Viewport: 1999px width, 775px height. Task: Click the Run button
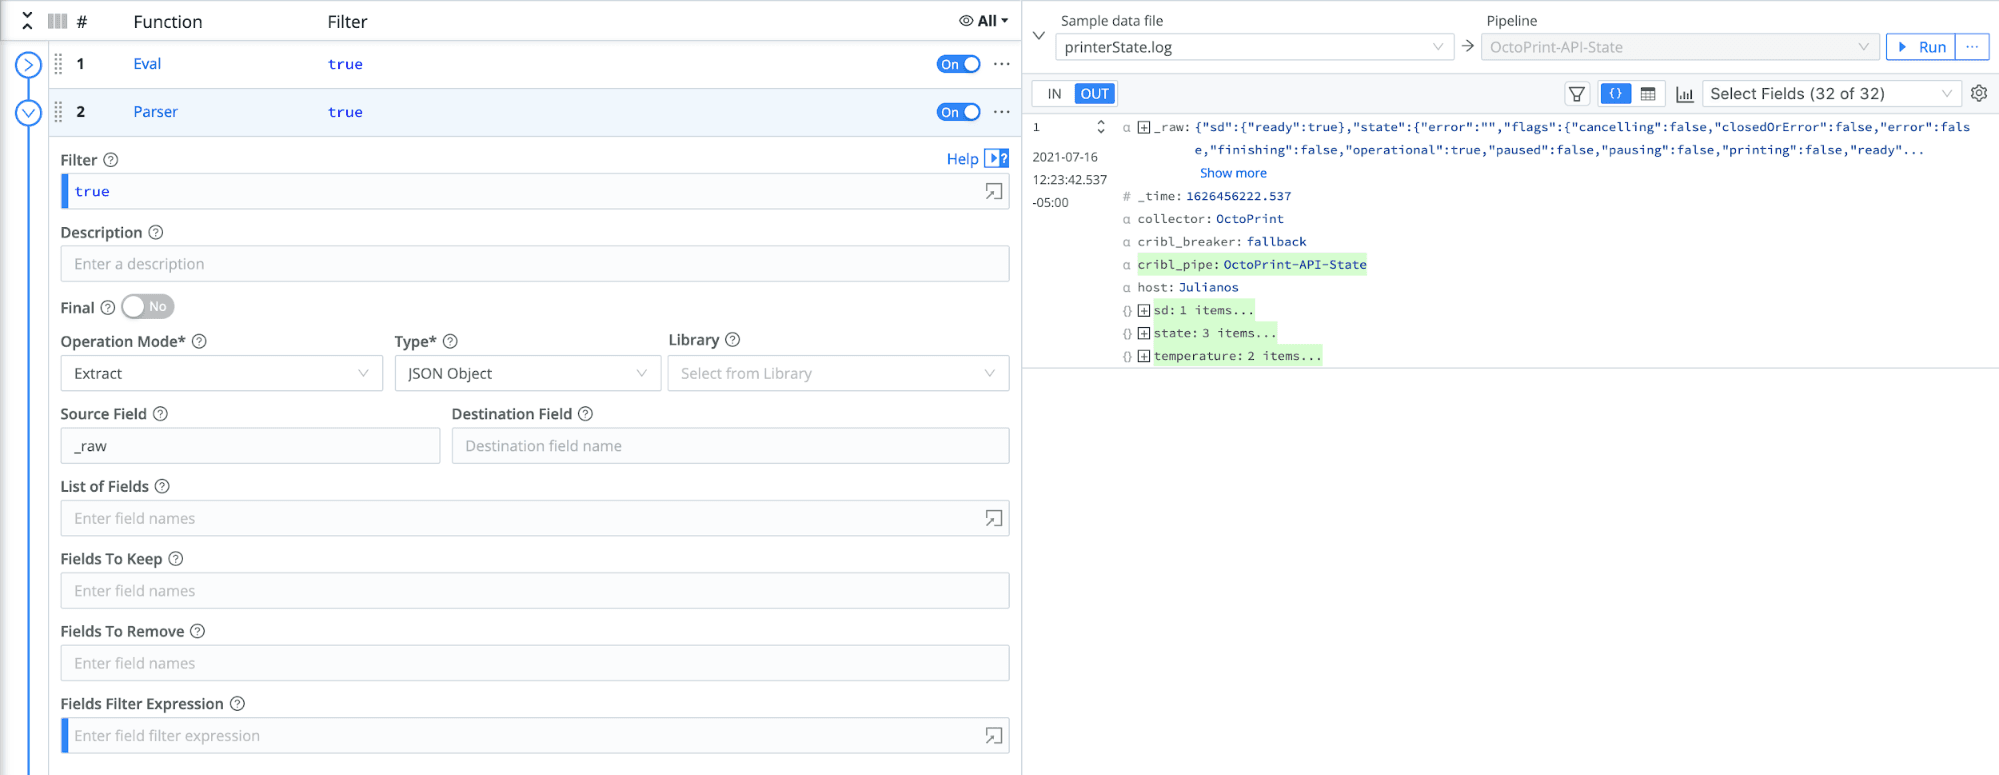point(1921,47)
